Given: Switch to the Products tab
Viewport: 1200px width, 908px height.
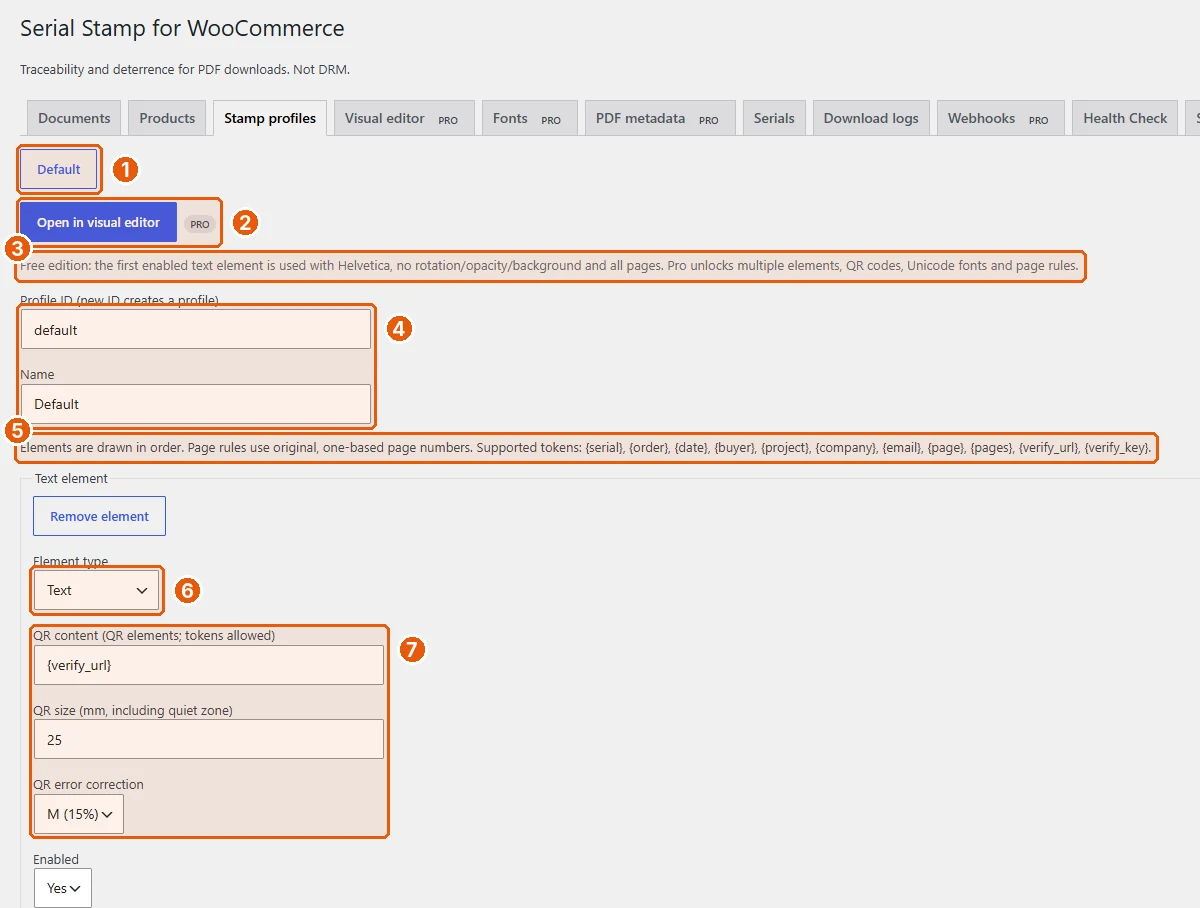Looking at the screenshot, I should coord(167,118).
